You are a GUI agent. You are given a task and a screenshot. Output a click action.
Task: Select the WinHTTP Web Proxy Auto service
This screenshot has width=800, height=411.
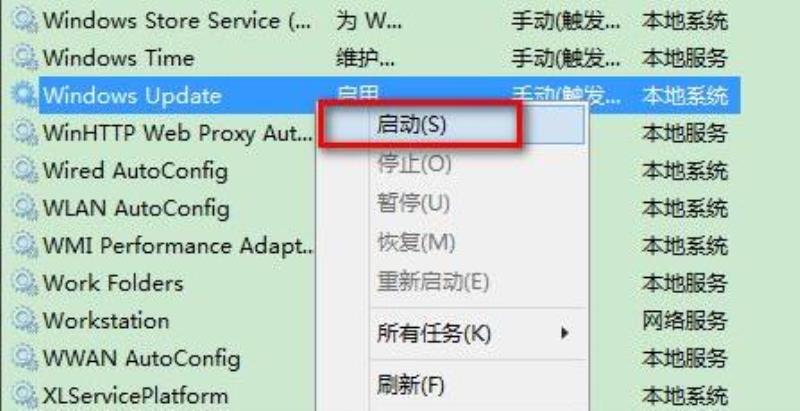click(178, 133)
